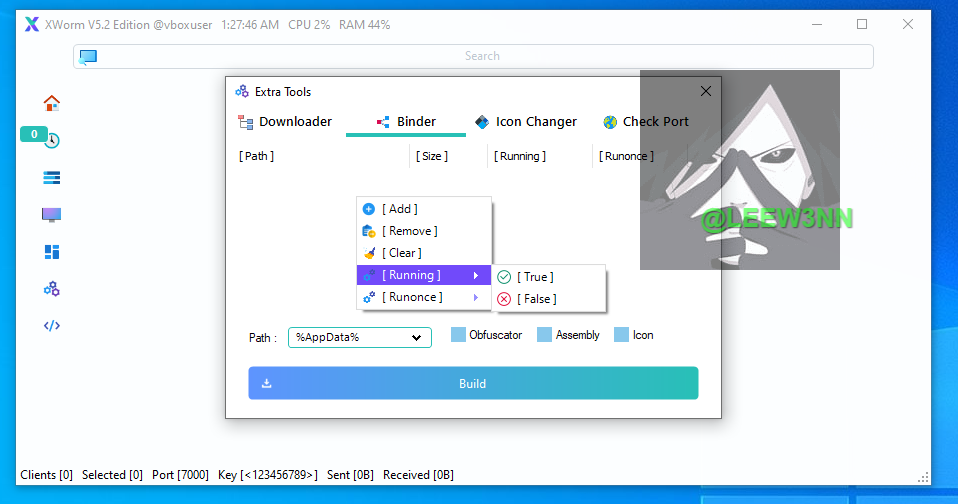Click inside the Search field

pos(482,57)
